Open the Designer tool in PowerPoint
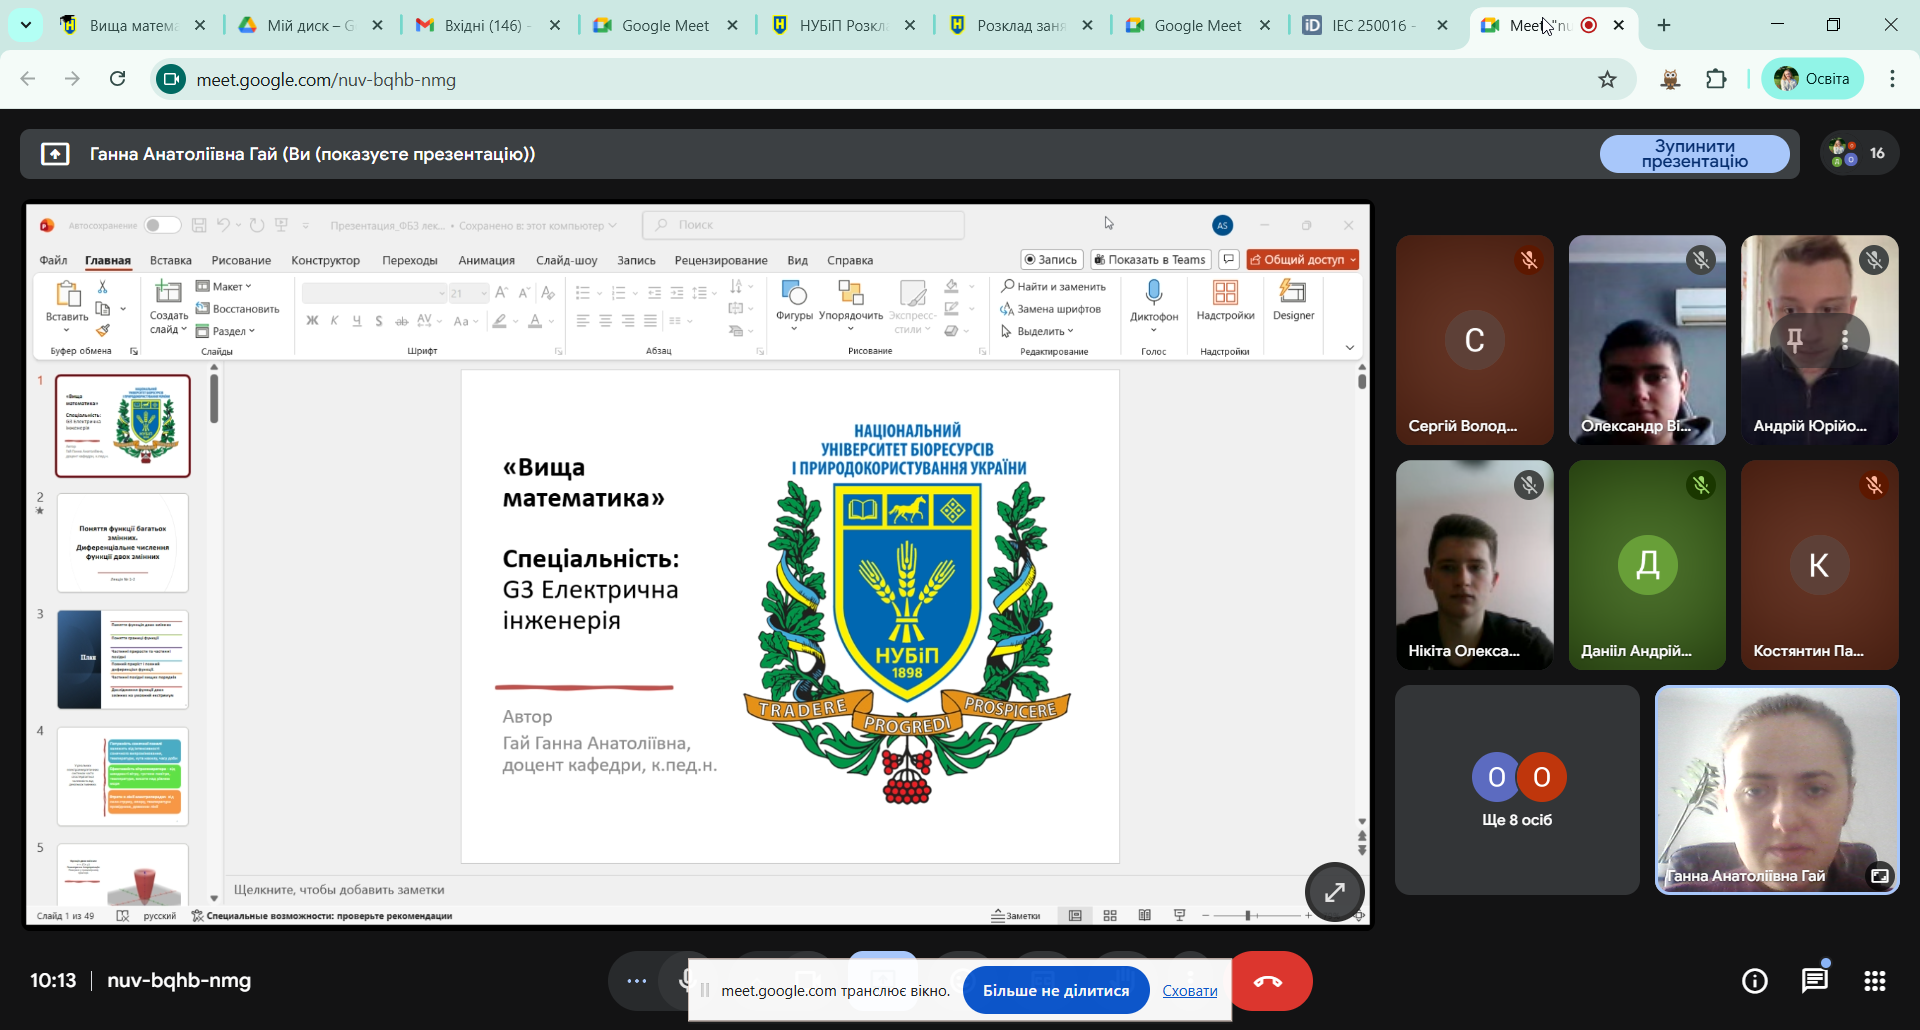1920x1030 pixels. tap(1293, 300)
